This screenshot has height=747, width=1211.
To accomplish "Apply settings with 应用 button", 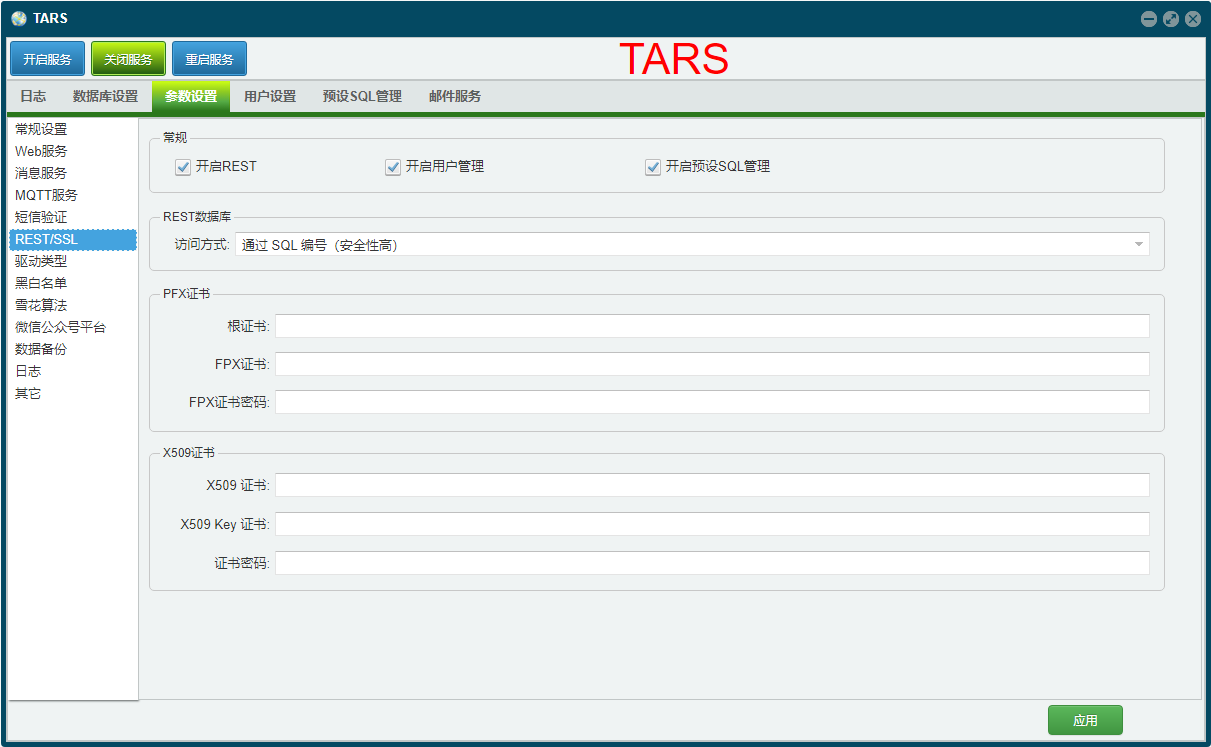I will point(1085,720).
